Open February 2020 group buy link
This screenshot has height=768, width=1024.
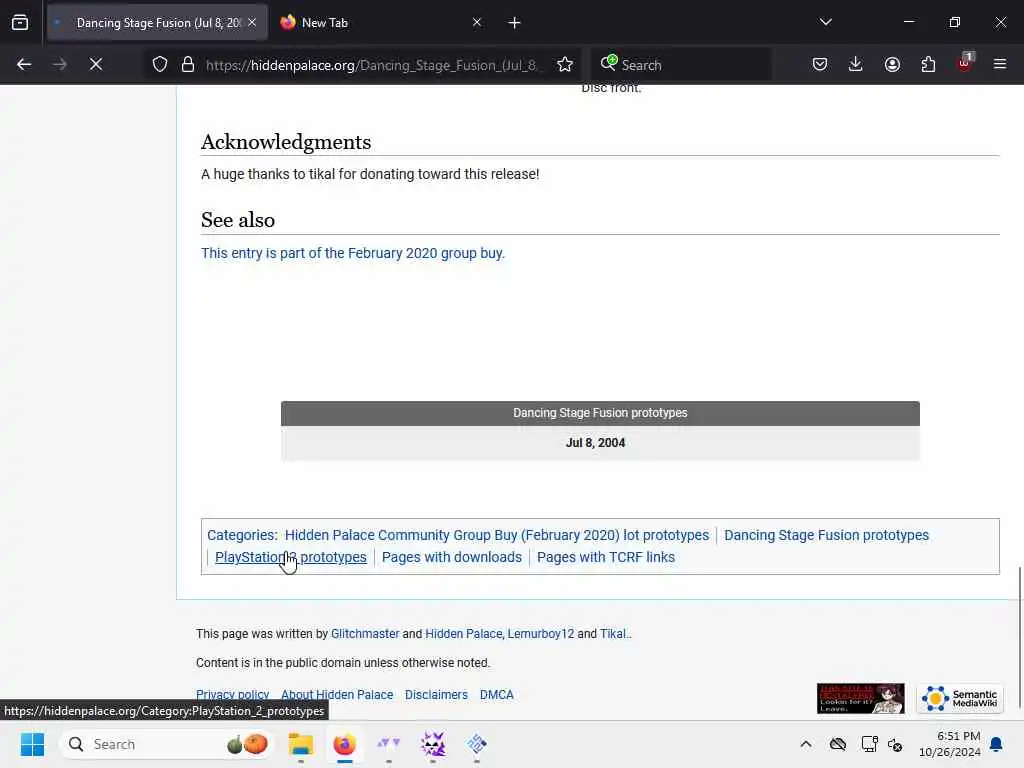[353, 253]
